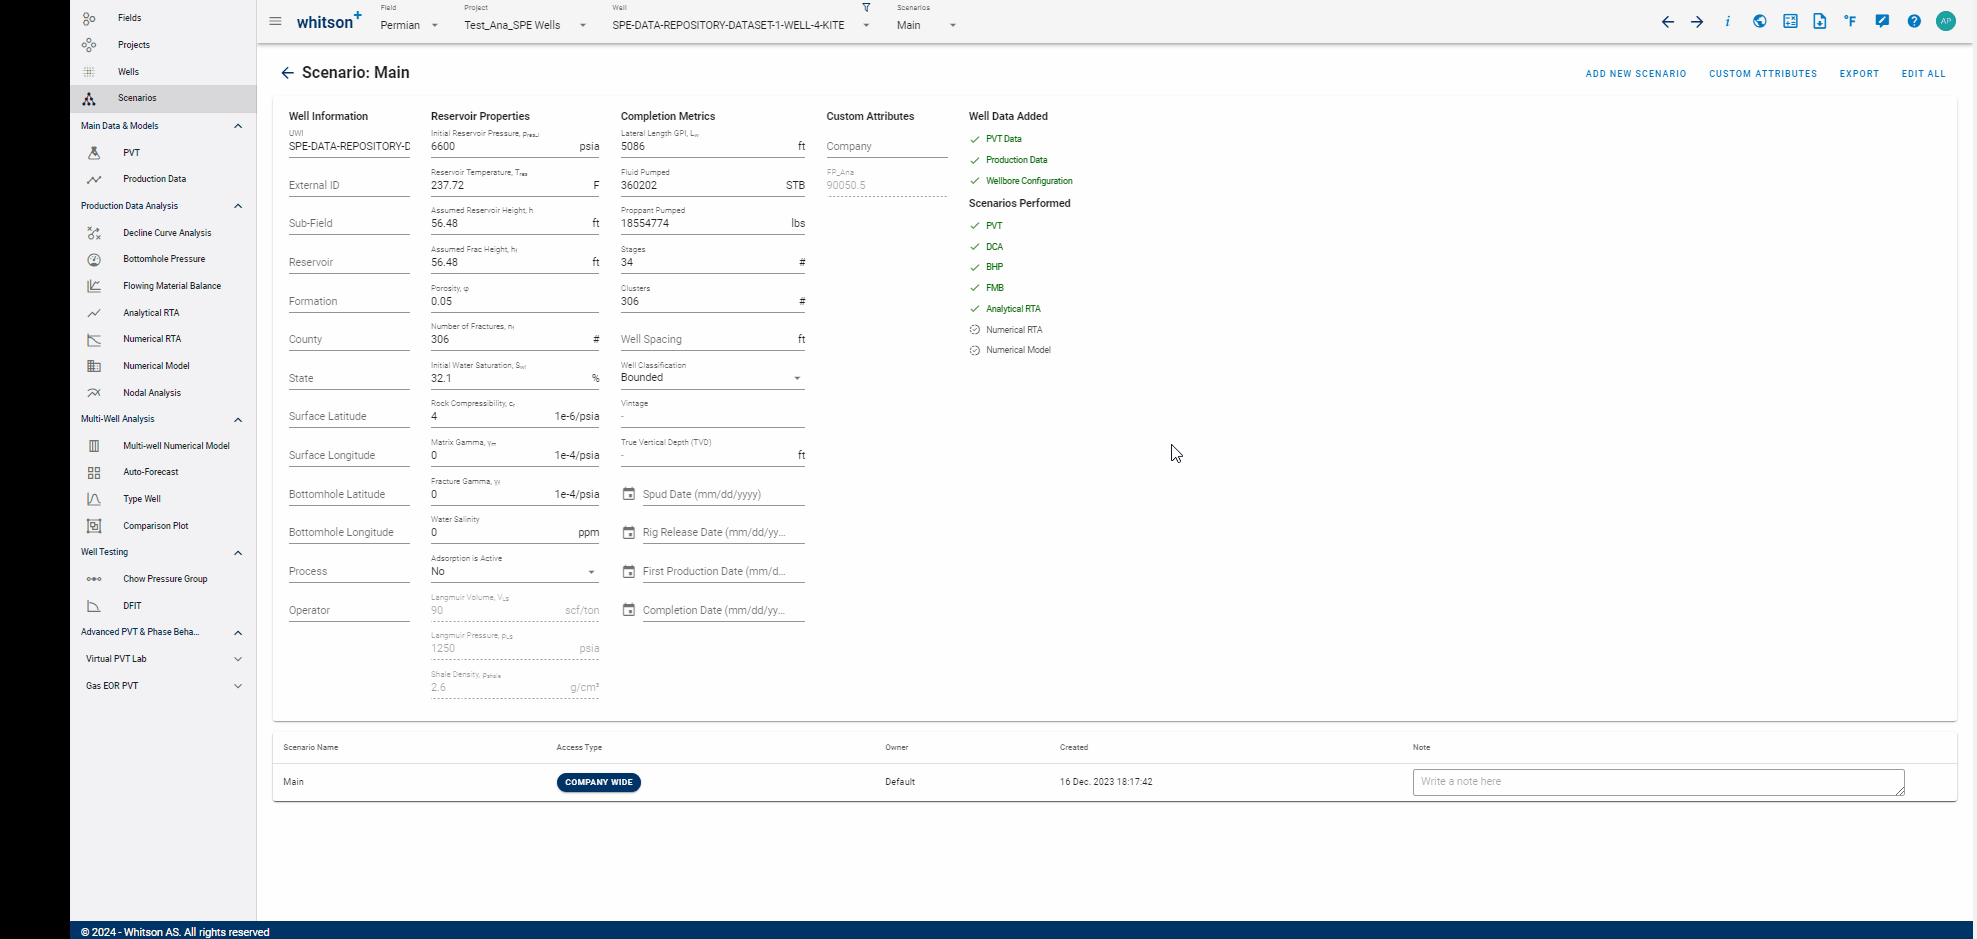Go back using arrow beside Scenario: Main
Screen dimensions: 1977x939
click(287, 73)
